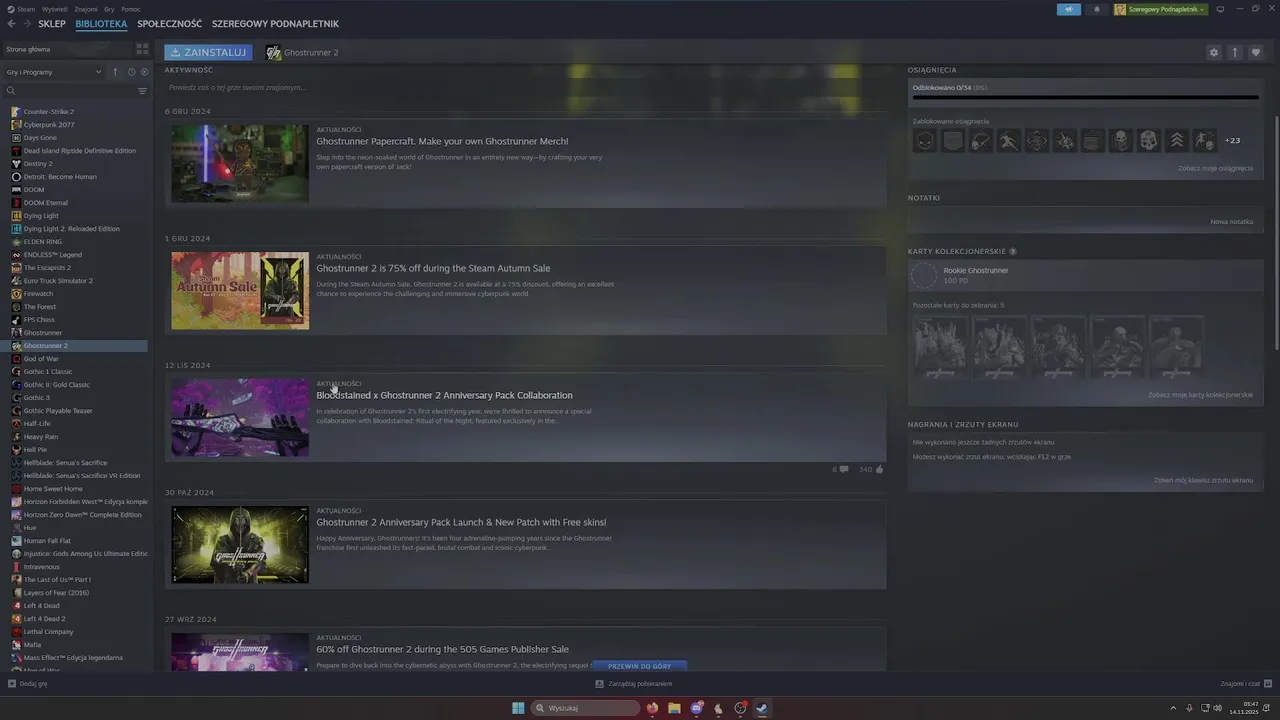1280x720 pixels.
Task: Open the Gry menu
Action: coord(109,9)
